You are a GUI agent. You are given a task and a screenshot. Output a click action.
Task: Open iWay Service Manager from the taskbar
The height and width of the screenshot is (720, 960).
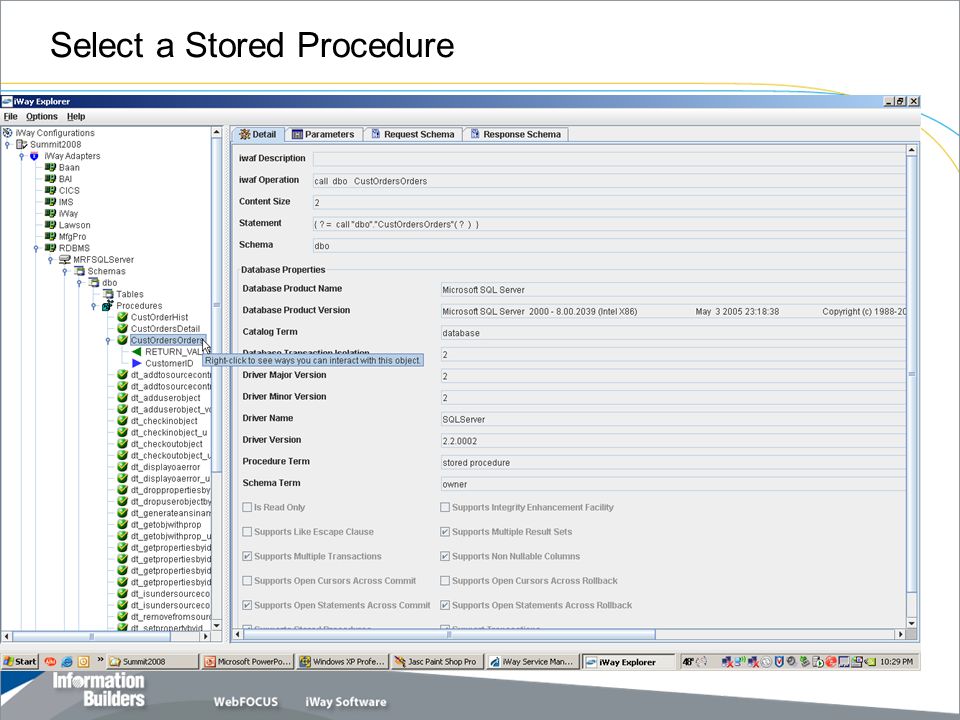[532, 662]
